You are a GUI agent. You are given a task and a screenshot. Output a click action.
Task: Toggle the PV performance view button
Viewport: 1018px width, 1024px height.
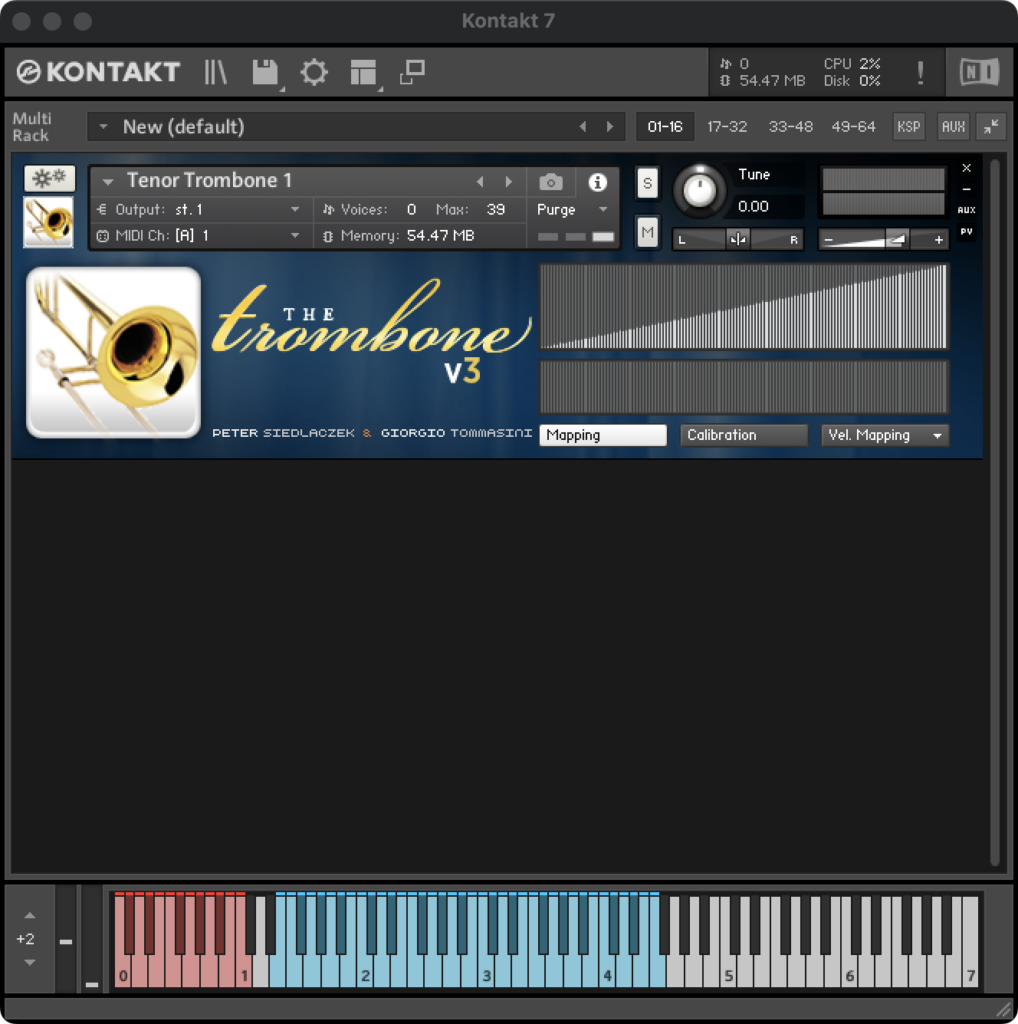tap(966, 232)
